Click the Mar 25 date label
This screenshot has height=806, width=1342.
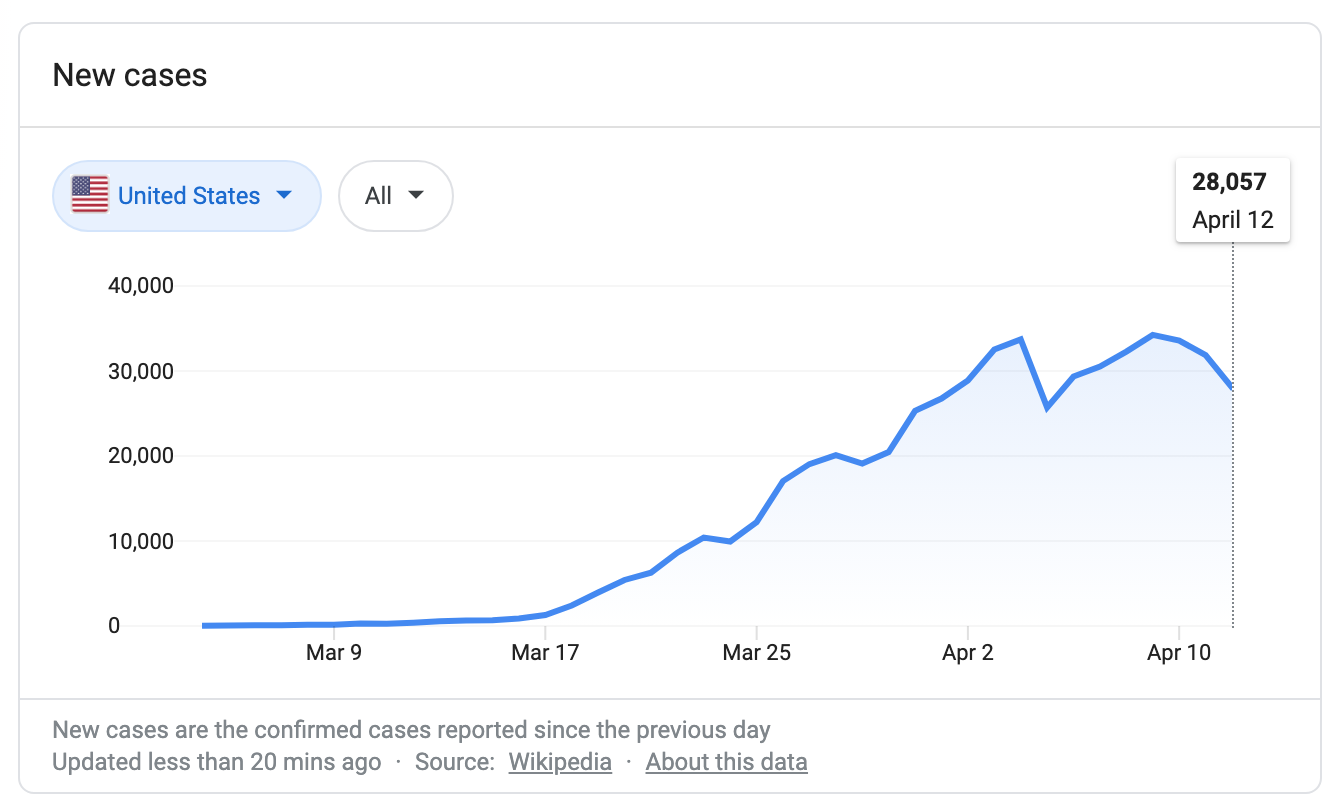[x=757, y=654]
